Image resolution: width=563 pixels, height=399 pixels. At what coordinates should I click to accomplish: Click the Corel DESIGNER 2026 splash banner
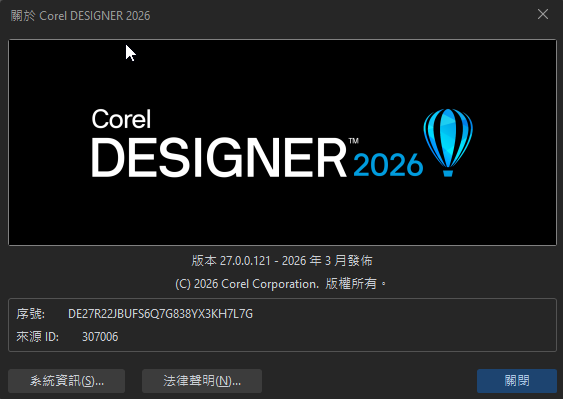tap(282, 143)
